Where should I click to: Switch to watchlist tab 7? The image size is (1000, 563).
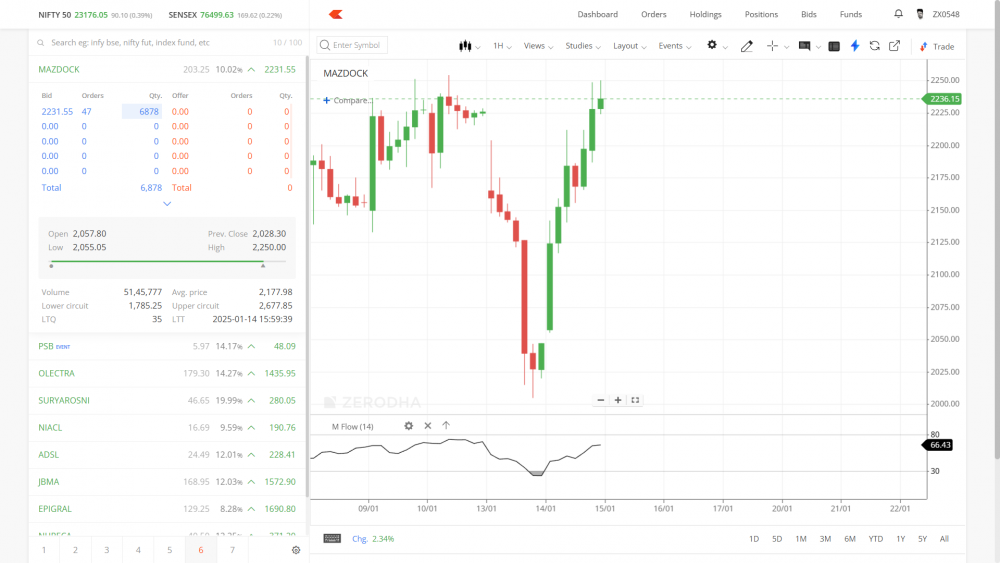232,550
